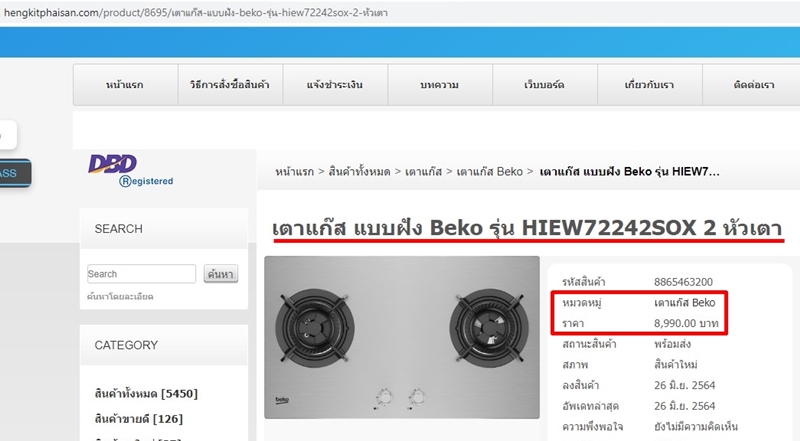800x441 pixels.
Task: Click the Beko gas stove product image
Action: pos(402,337)
